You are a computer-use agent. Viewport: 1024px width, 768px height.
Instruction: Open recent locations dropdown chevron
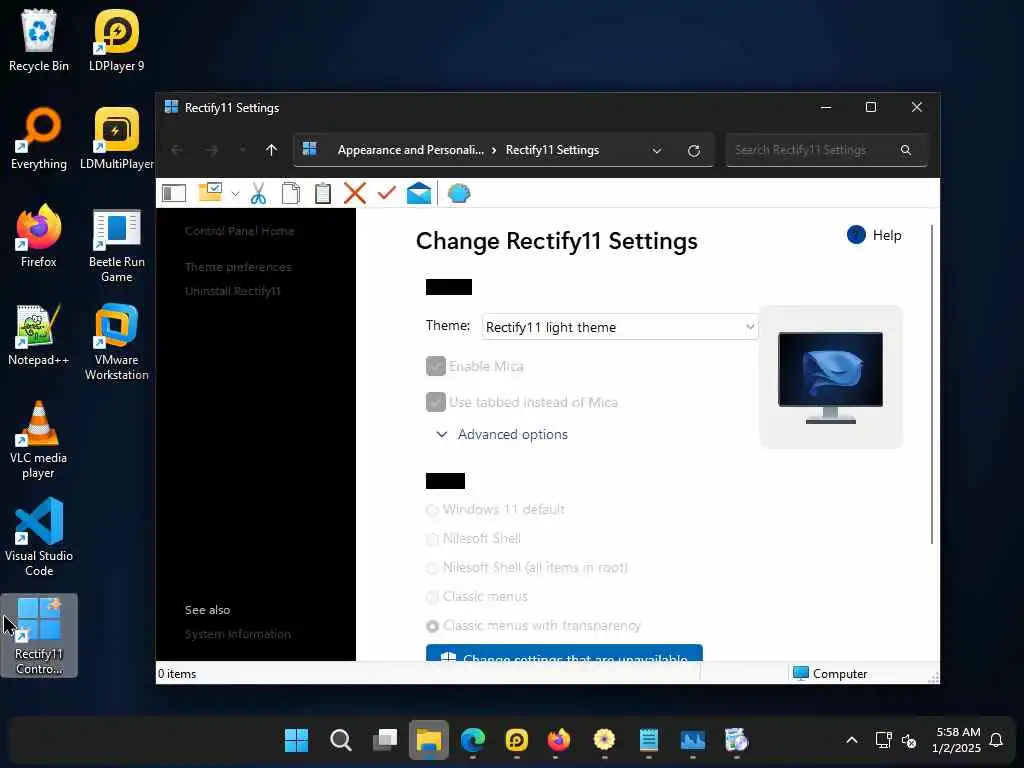pyautogui.click(x=242, y=150)
